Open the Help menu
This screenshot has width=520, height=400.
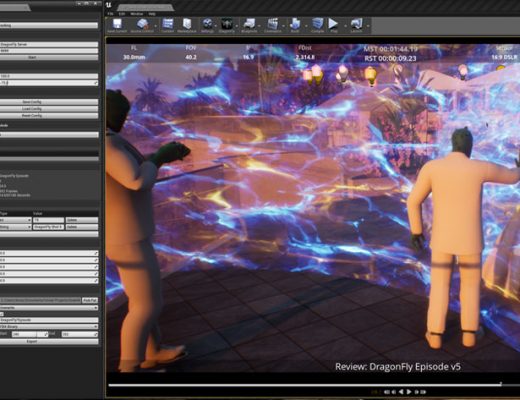point(152,14)
